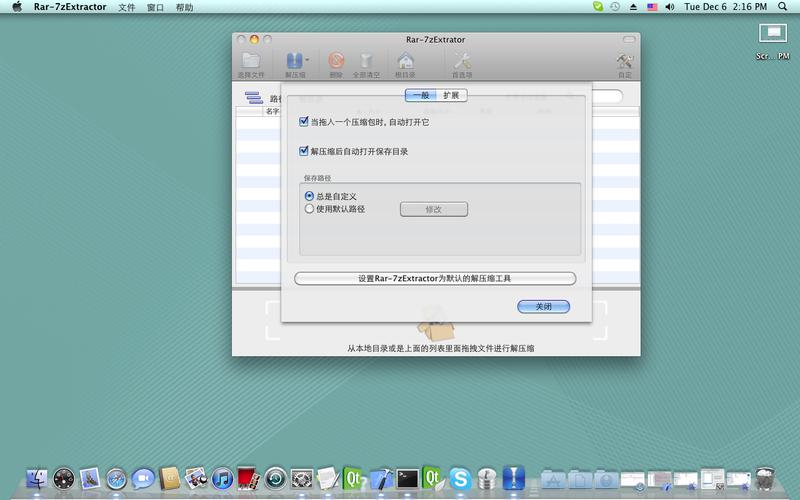
Task: Switch to the 扩展 tab
Action: tap(452, 95)
